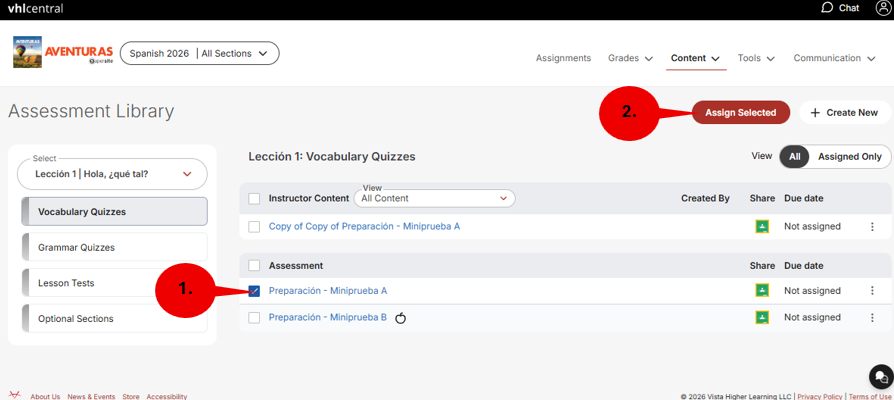Switch View toggle to Assigned Only
Image resolution: width=894 pixels, height=400 pixels.
pyautogui.click(x=850, y=157)
